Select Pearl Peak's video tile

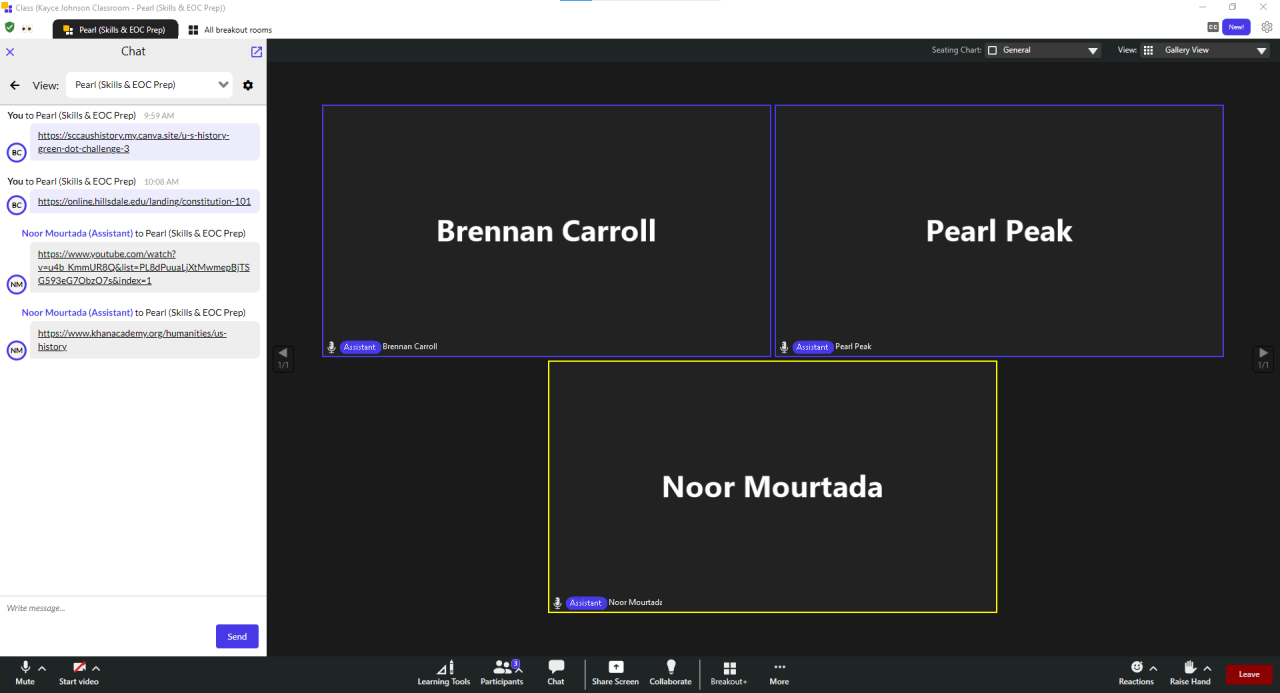coord(999,231)
